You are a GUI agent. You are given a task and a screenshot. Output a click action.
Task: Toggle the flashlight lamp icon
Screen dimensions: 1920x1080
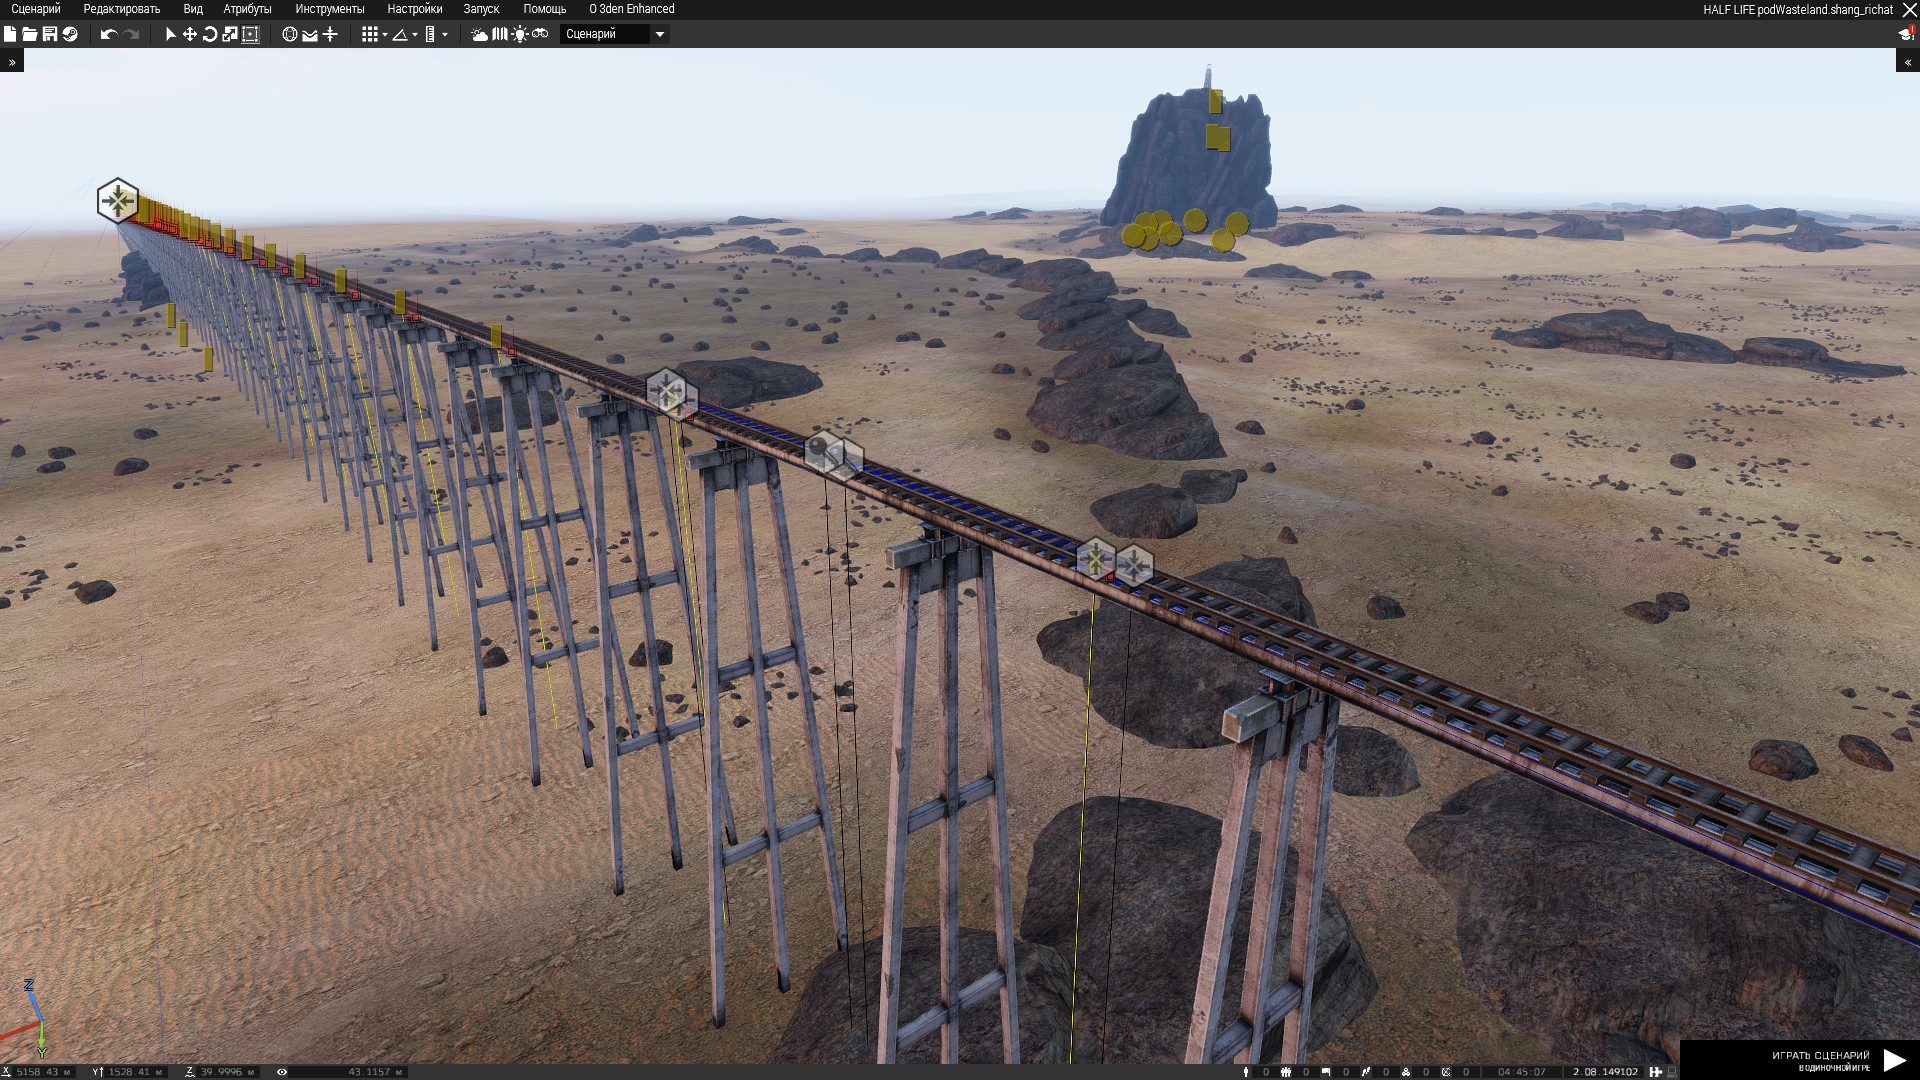click(x=520, y=34)
